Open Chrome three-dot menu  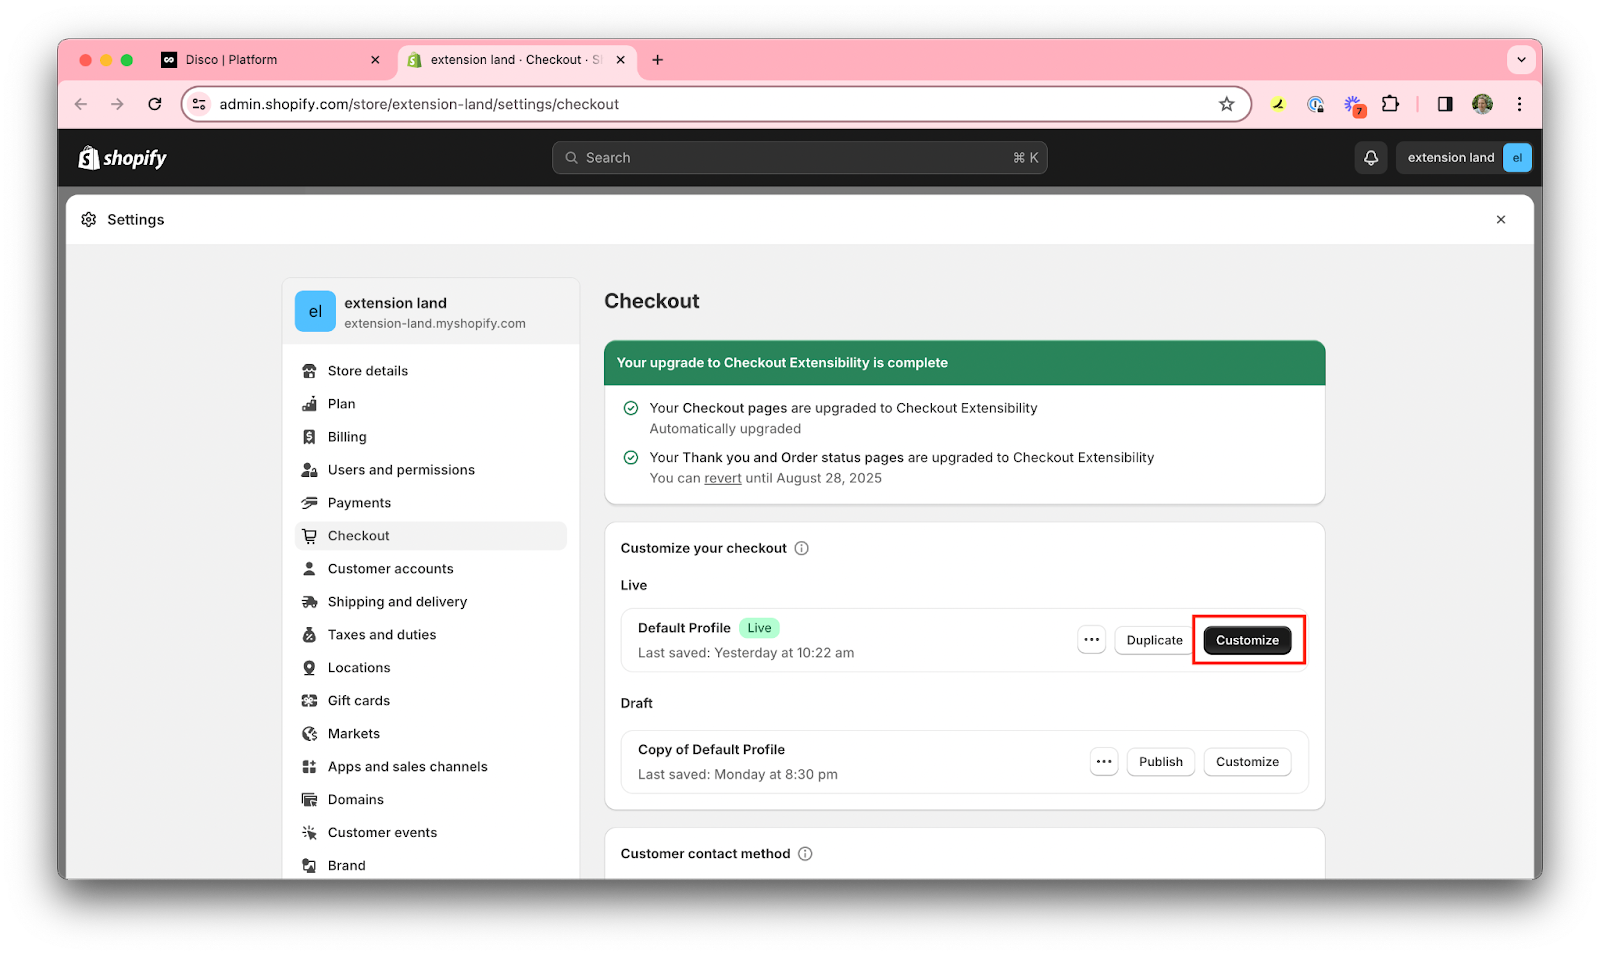pos(1519,104)
